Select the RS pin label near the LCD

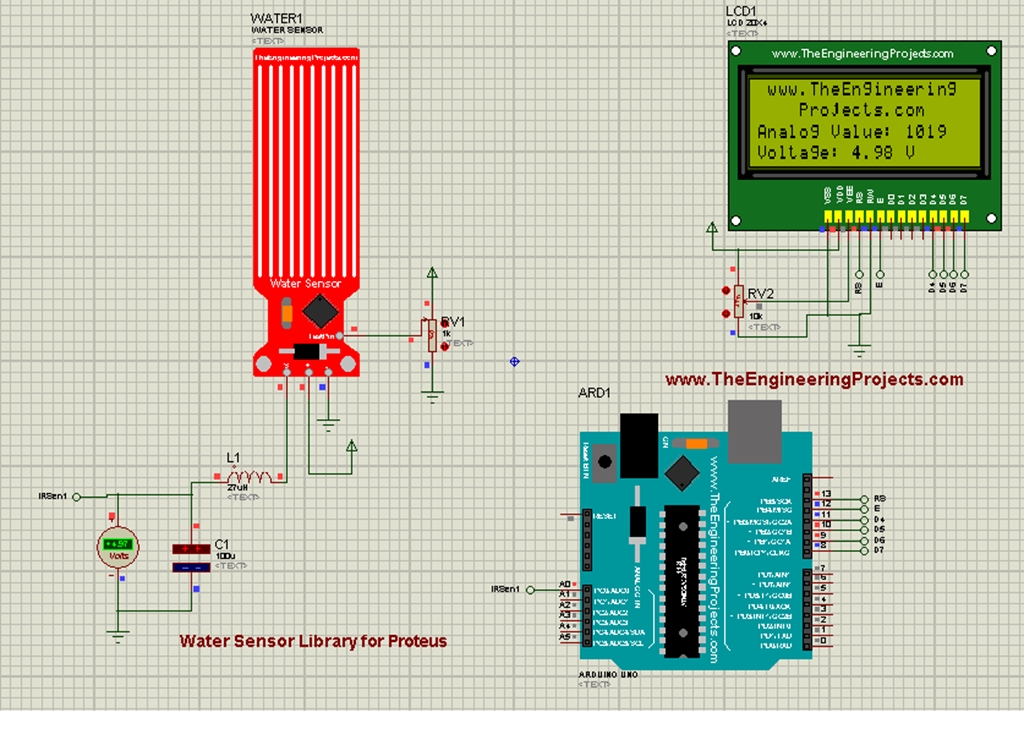pyautogui.click(x=858, y=290)
